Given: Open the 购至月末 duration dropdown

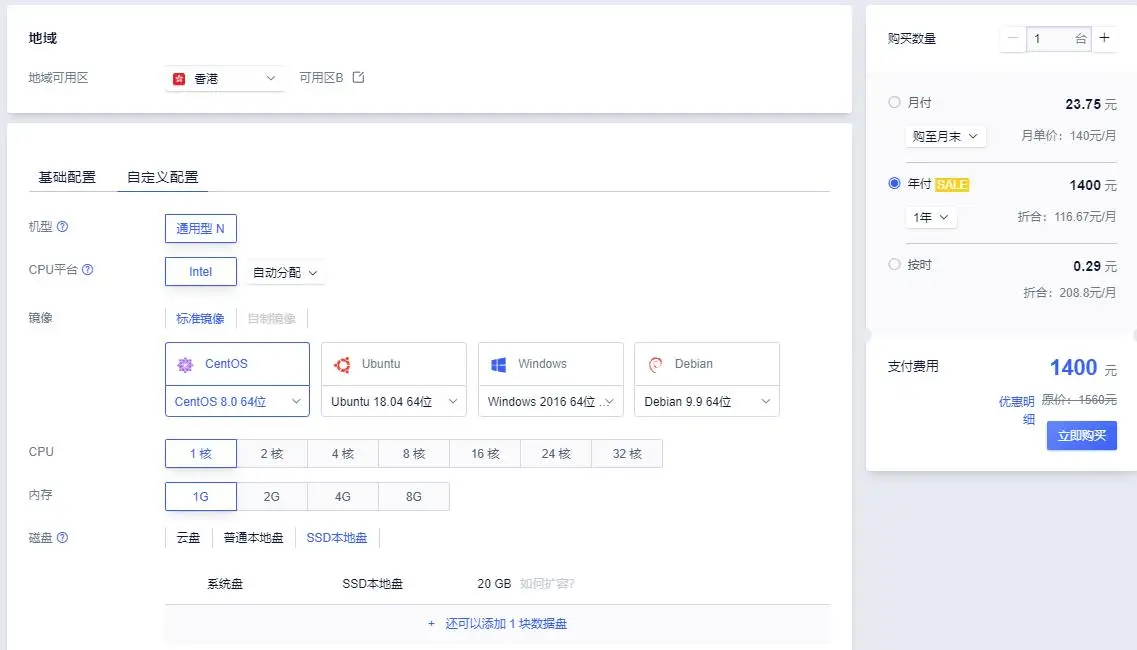Looking at the screenshot, I should tap(946, 136).
